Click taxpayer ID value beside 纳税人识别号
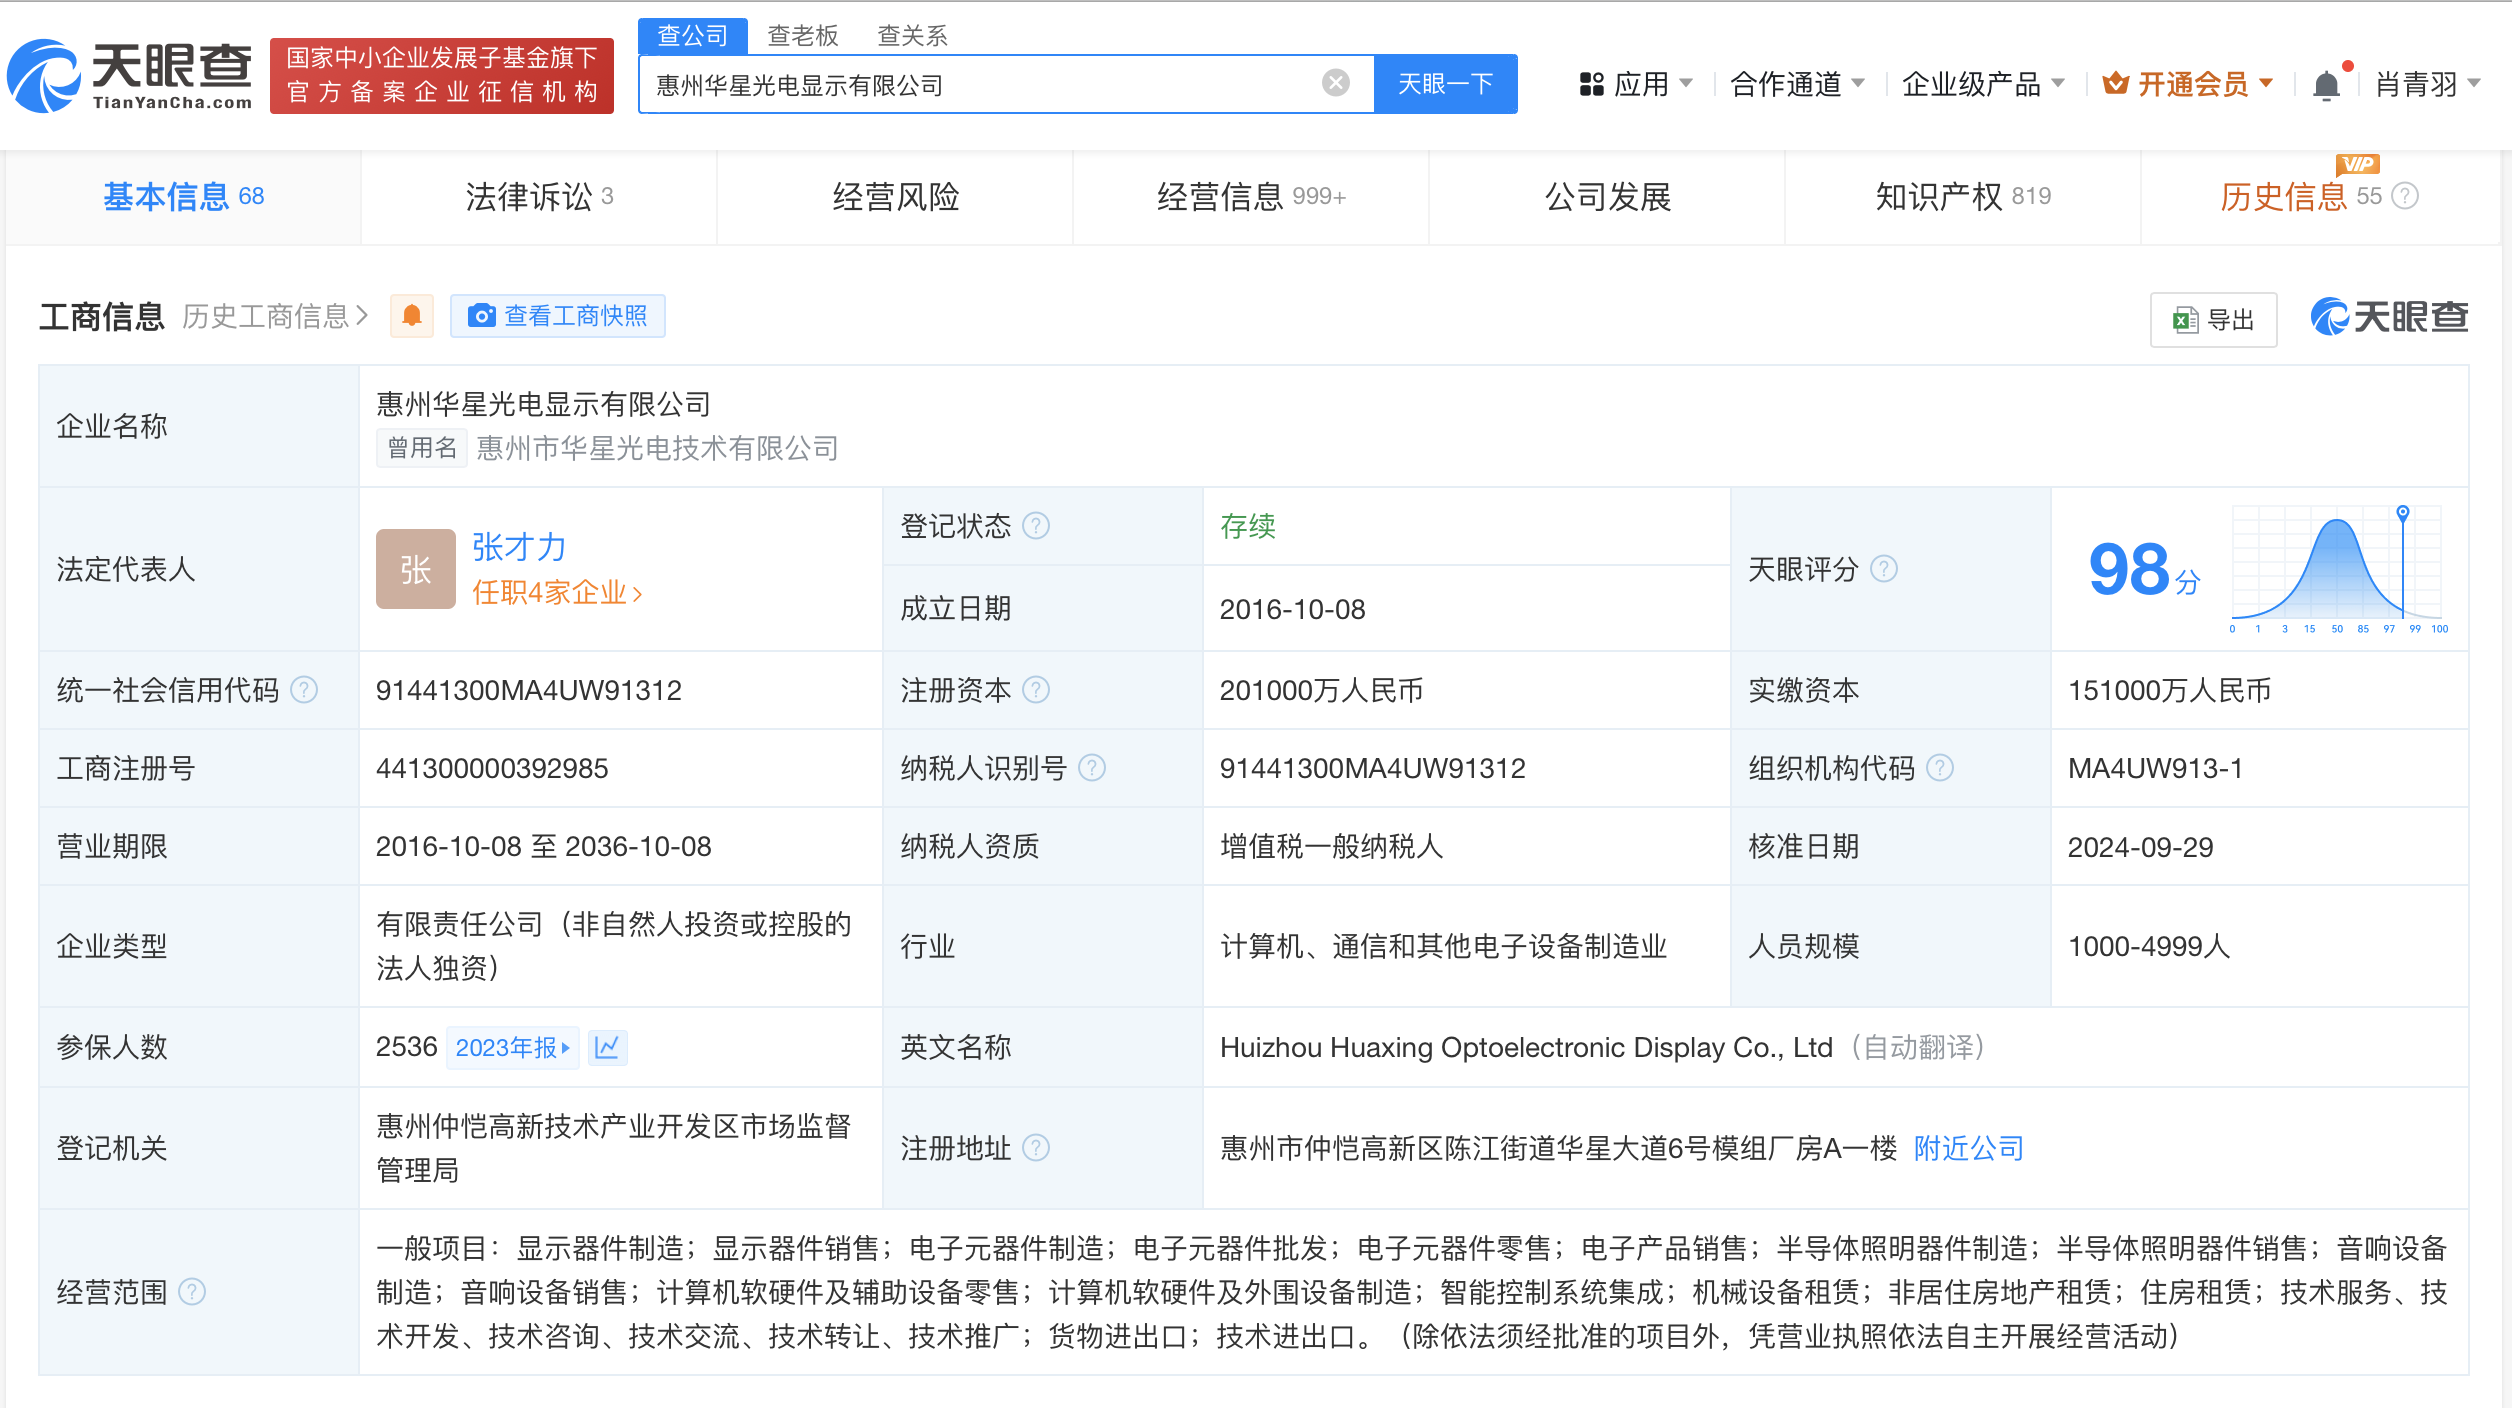 click(1372, 768)
